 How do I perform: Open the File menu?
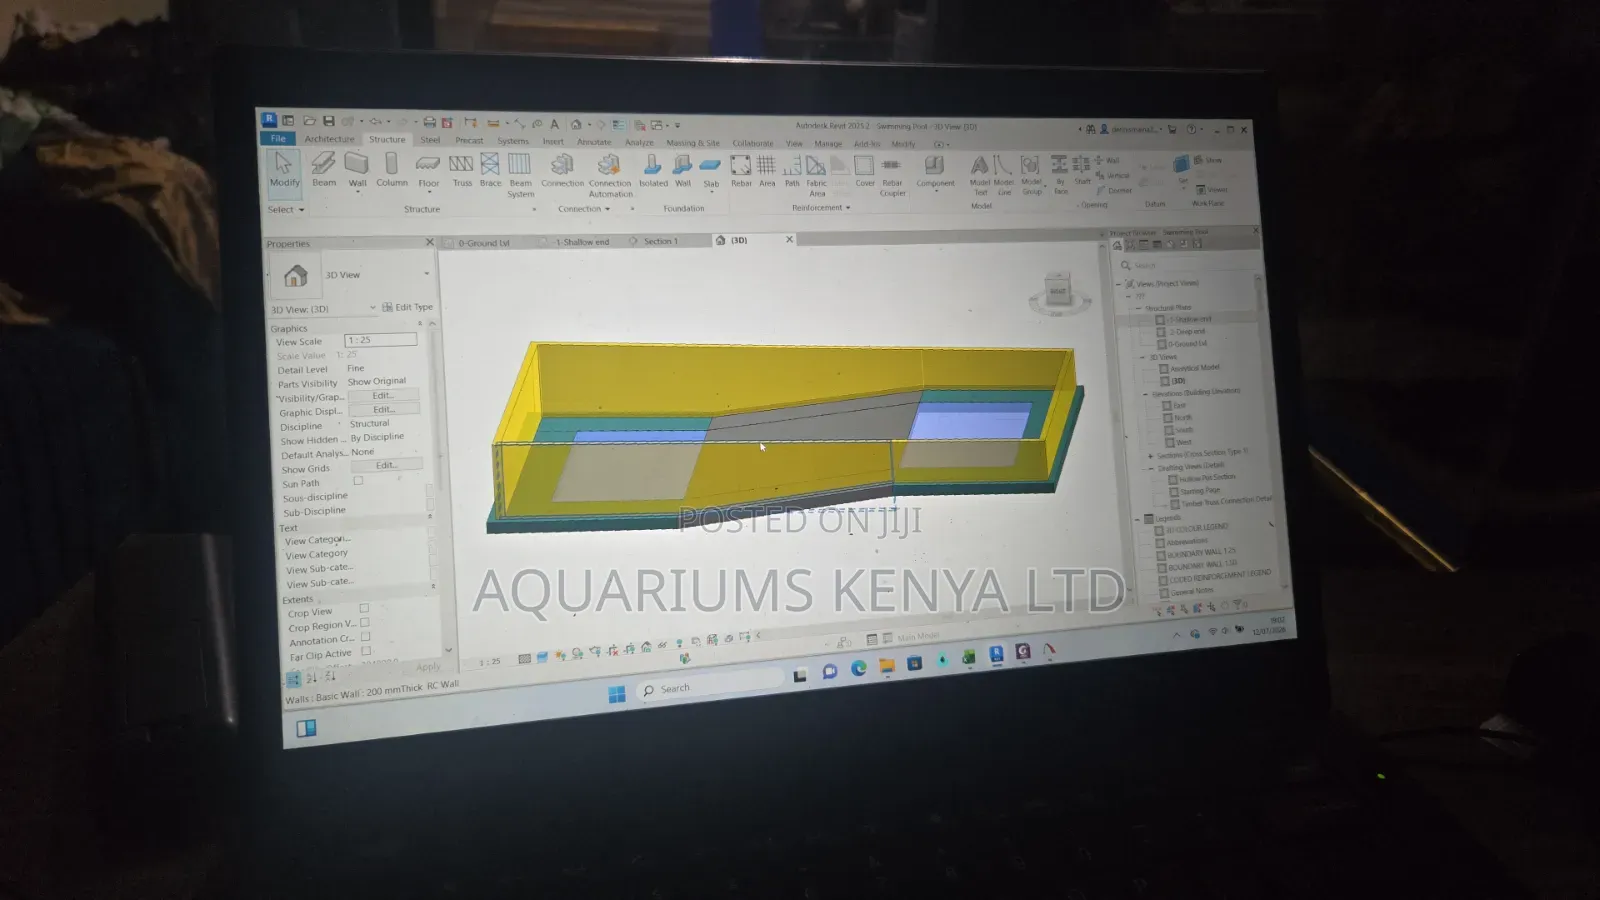(278, 138)
